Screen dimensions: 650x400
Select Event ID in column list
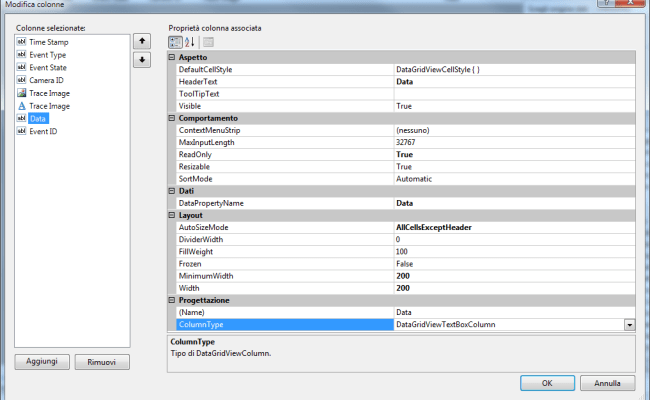pos(43,131)
